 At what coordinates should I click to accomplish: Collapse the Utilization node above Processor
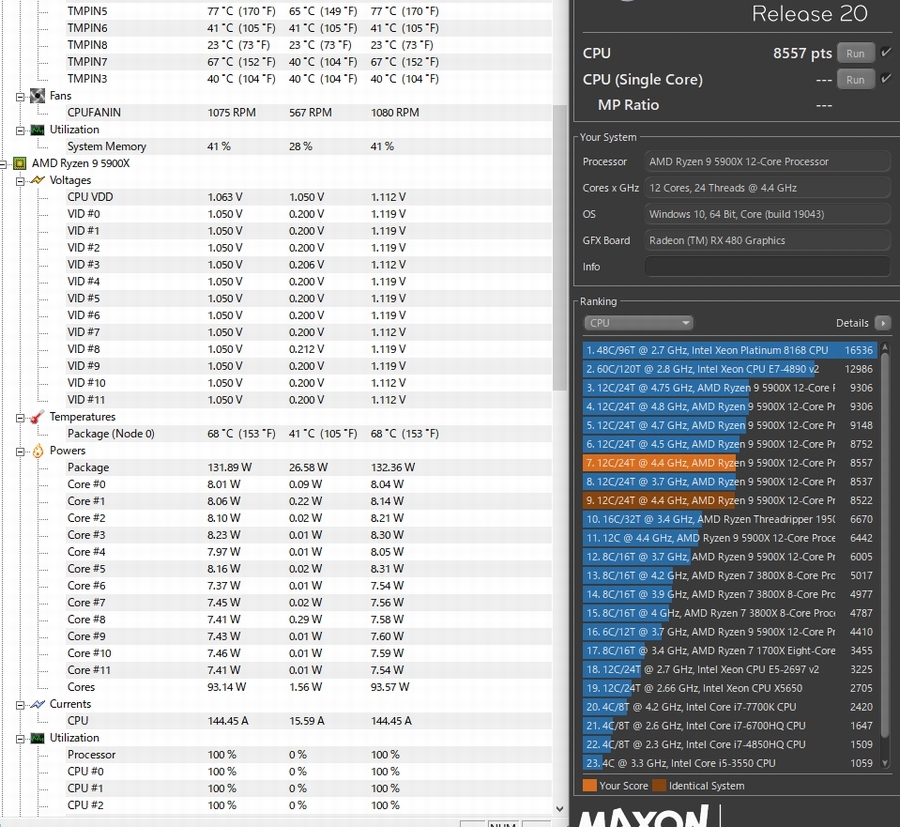pyautogui.click(x=20, y=739)
